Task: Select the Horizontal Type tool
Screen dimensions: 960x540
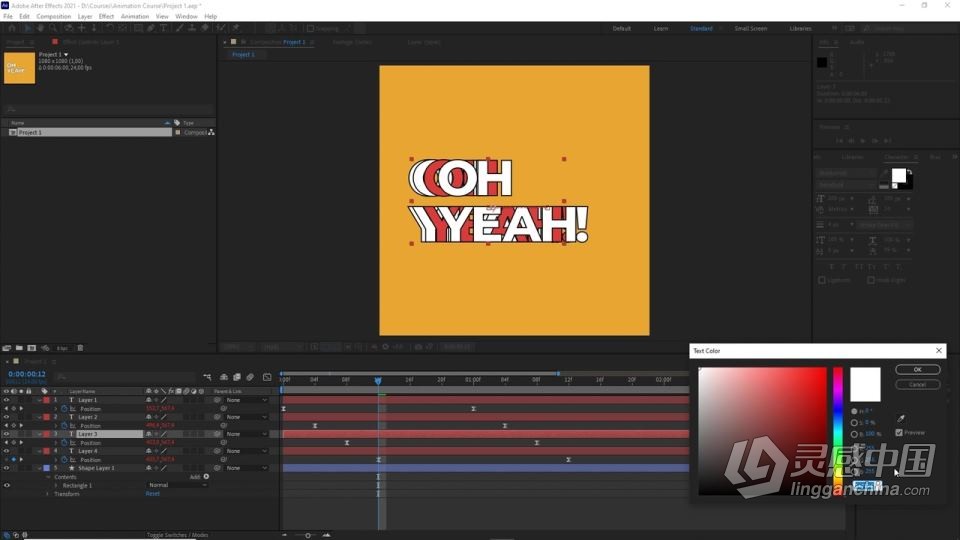Action: (163, 28)
